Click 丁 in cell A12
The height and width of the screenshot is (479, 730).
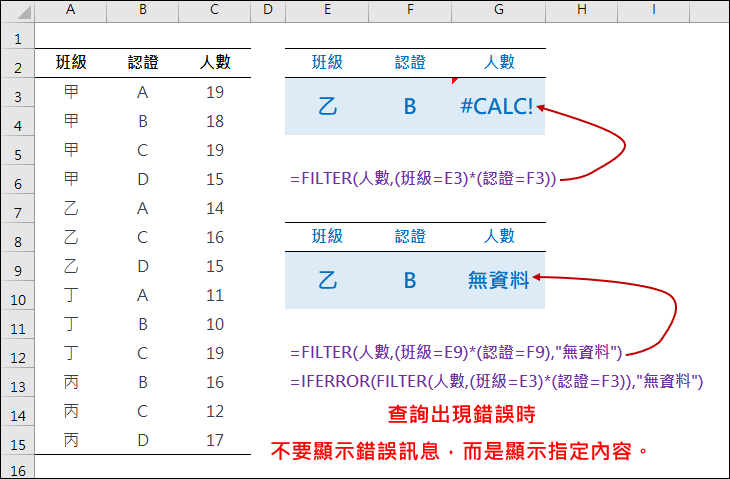tap(71, 353)
